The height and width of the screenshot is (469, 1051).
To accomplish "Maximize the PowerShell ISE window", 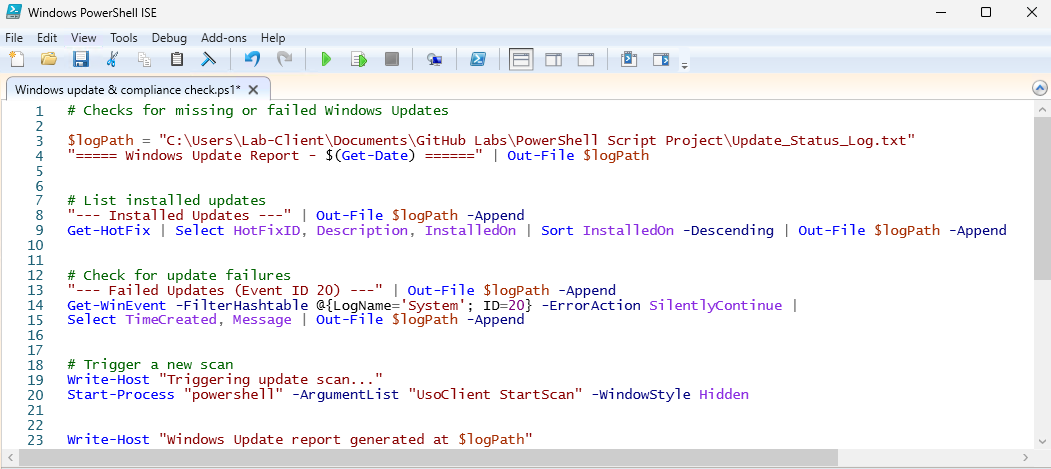I will (985, 12).
